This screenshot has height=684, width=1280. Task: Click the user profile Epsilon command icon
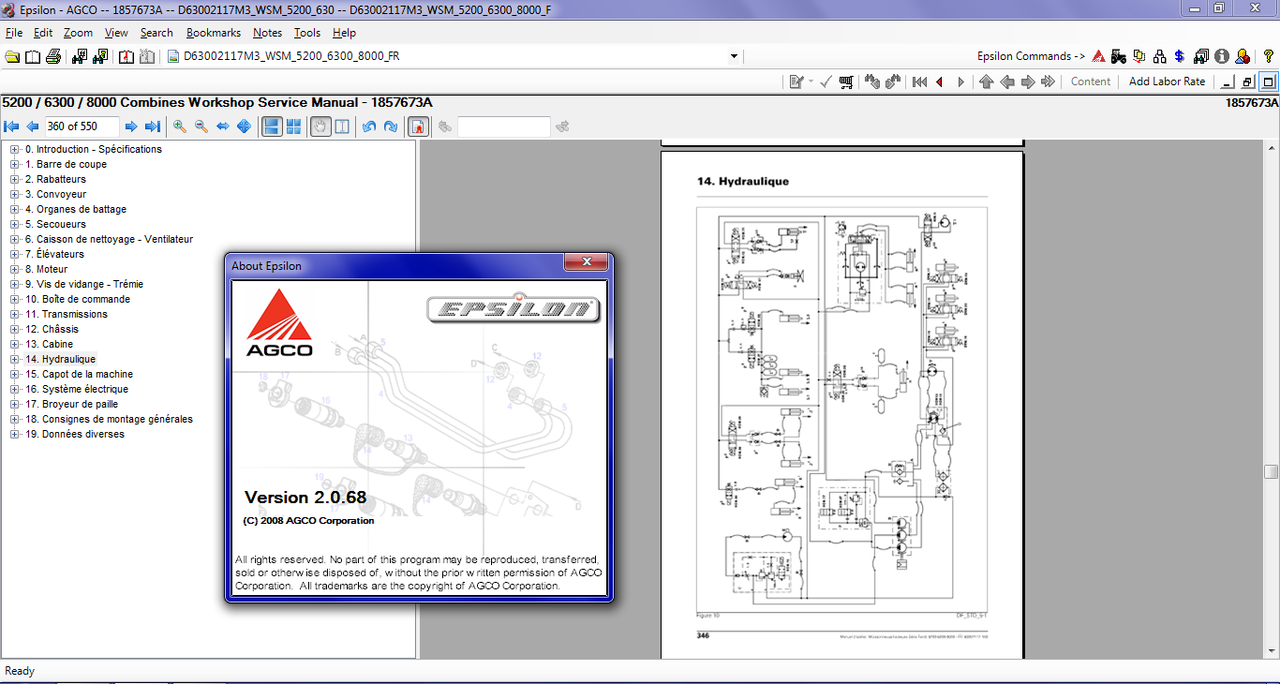coord(1242,56)
